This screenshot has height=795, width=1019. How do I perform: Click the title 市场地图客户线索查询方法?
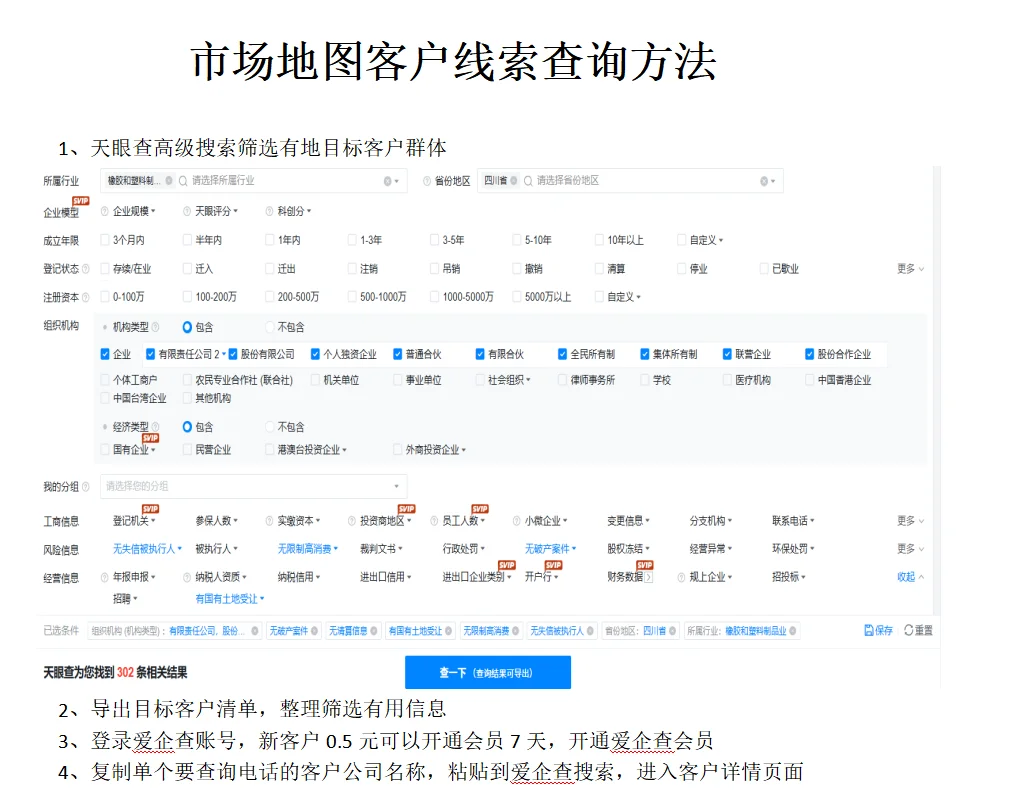point(454,62)
